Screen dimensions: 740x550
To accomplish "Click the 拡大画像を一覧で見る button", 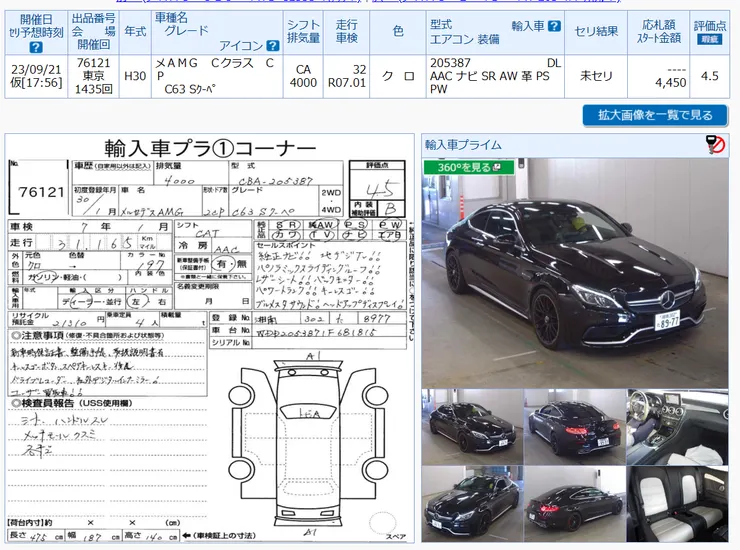I will pyautogui.click(x=655, y=115).
